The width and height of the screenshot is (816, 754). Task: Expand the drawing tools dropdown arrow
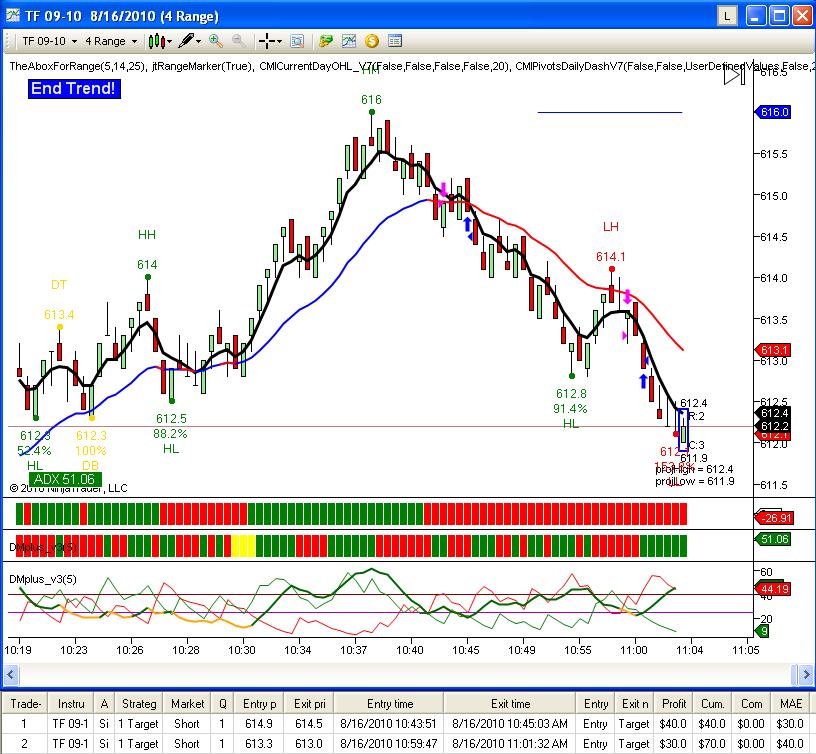198,42
